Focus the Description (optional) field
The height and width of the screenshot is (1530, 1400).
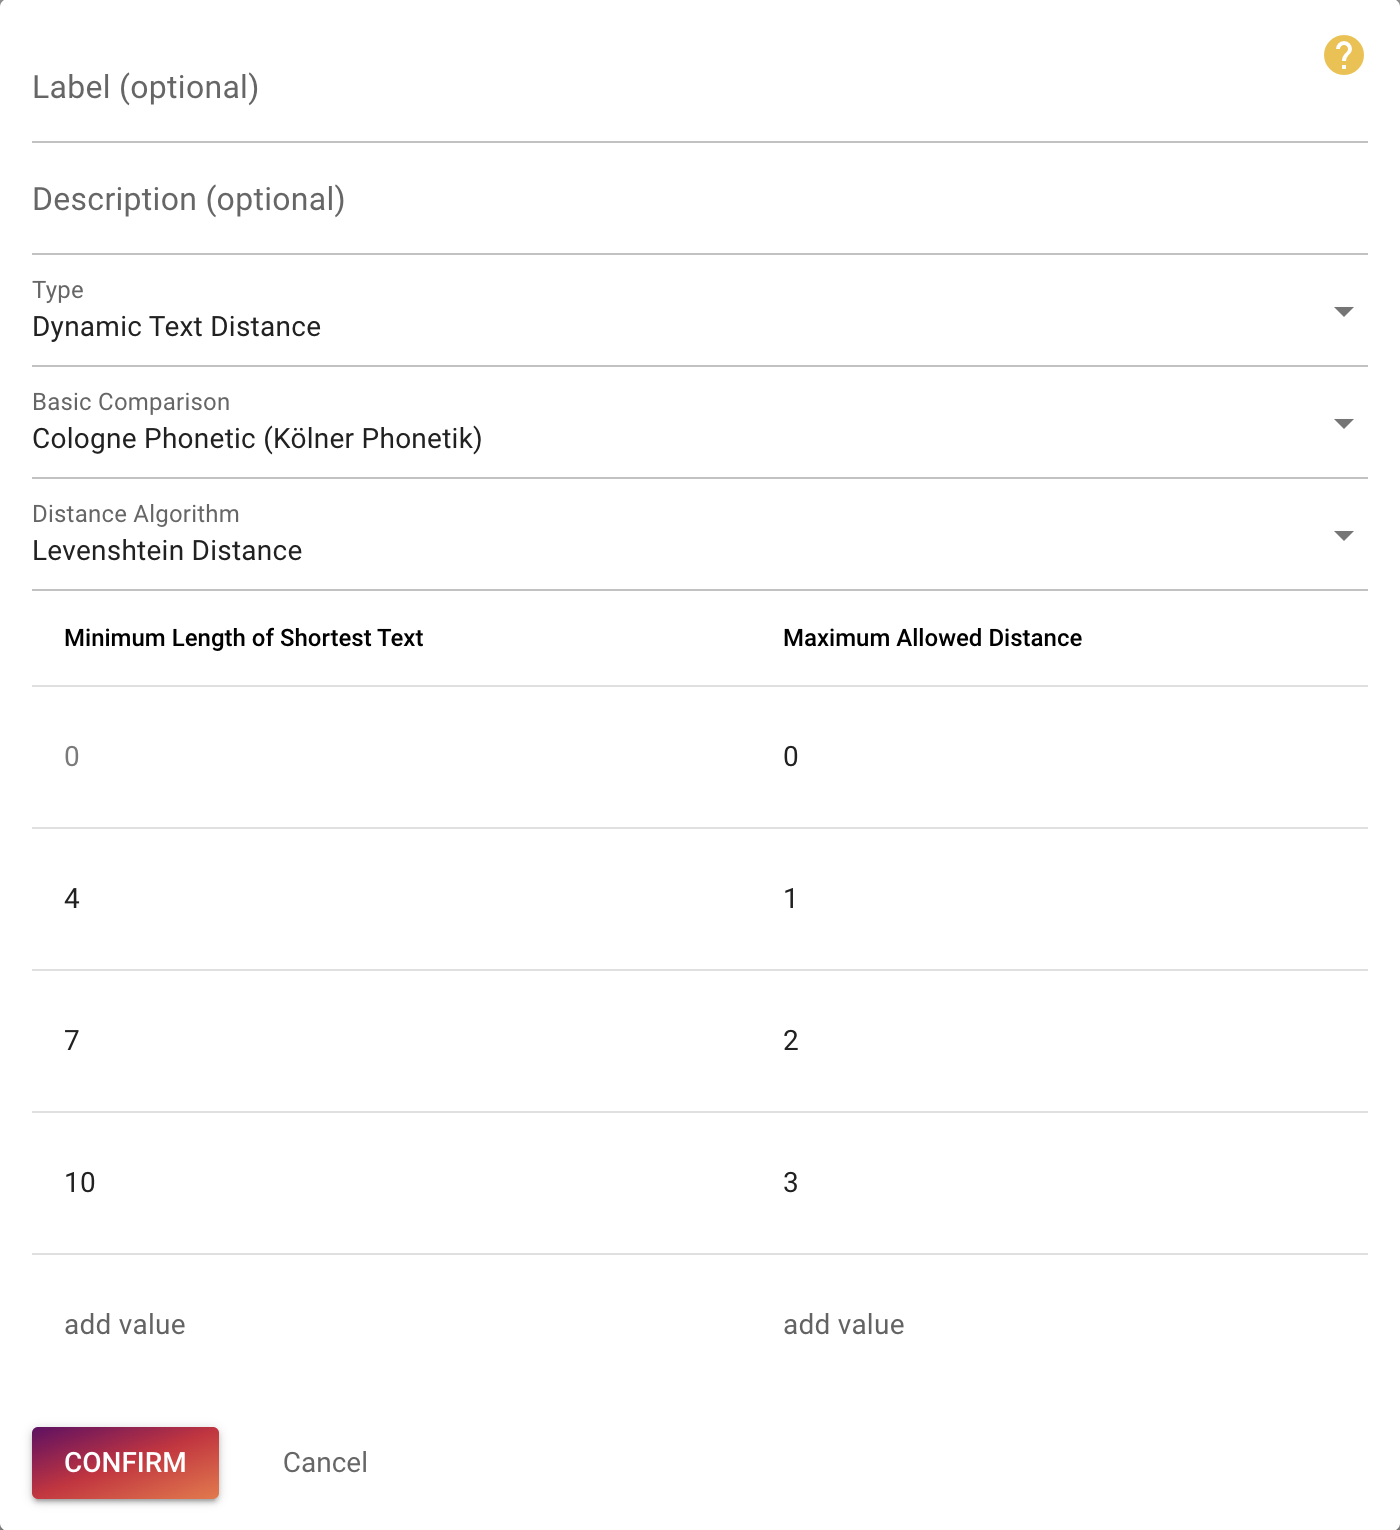[700, 199]
